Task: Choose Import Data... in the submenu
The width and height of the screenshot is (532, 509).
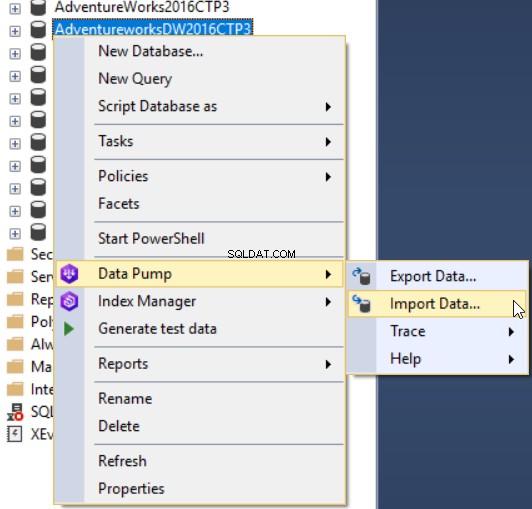Action: click(x=437, y=304)
